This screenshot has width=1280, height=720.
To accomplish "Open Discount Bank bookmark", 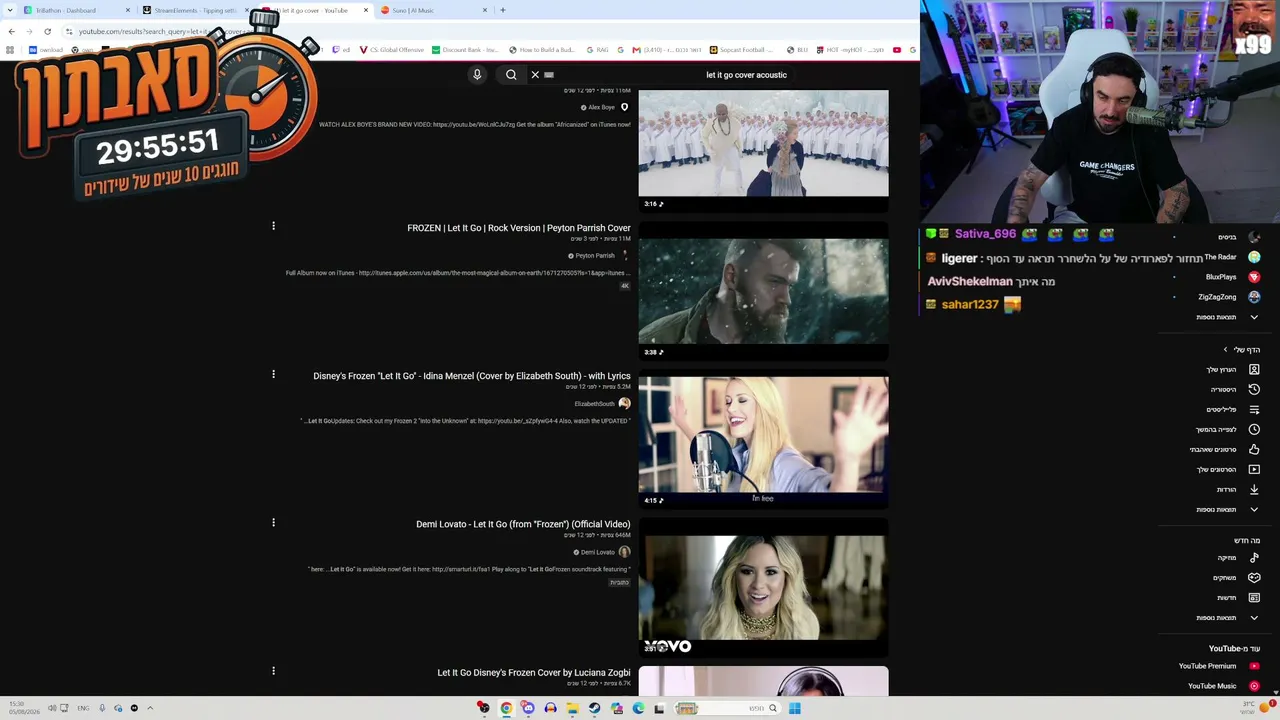I will pyautogui.click(x=465, y=50).
